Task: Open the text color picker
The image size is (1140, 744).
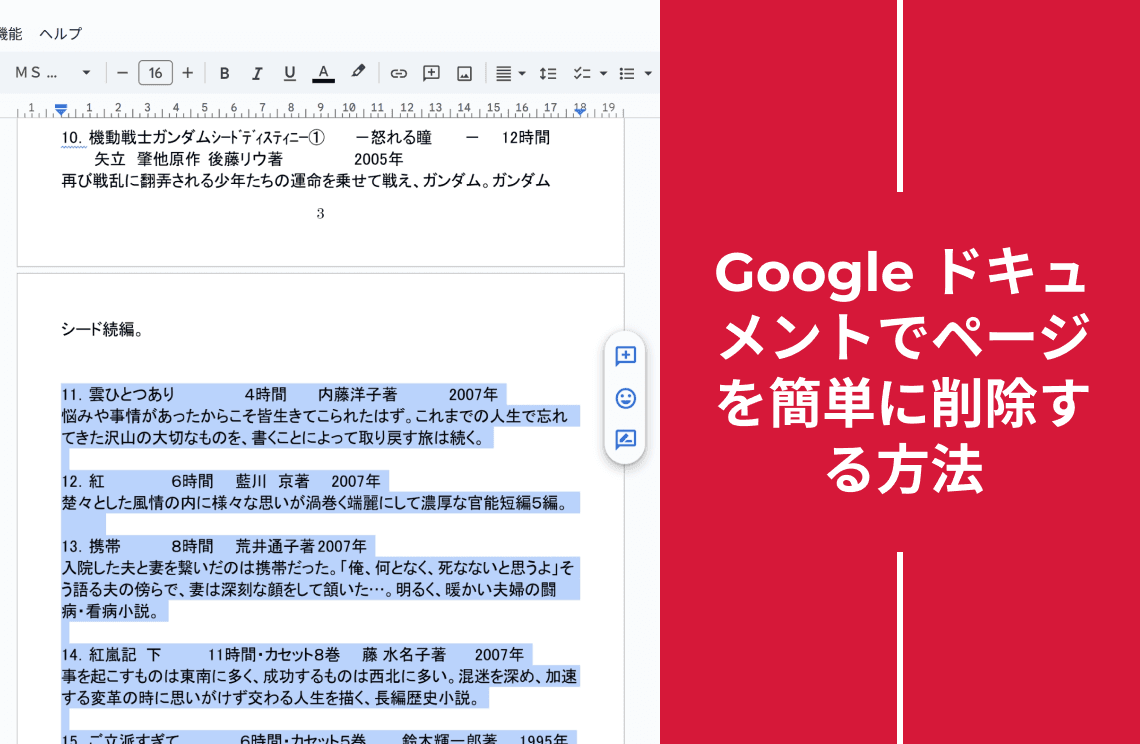Action: point(323,73)
